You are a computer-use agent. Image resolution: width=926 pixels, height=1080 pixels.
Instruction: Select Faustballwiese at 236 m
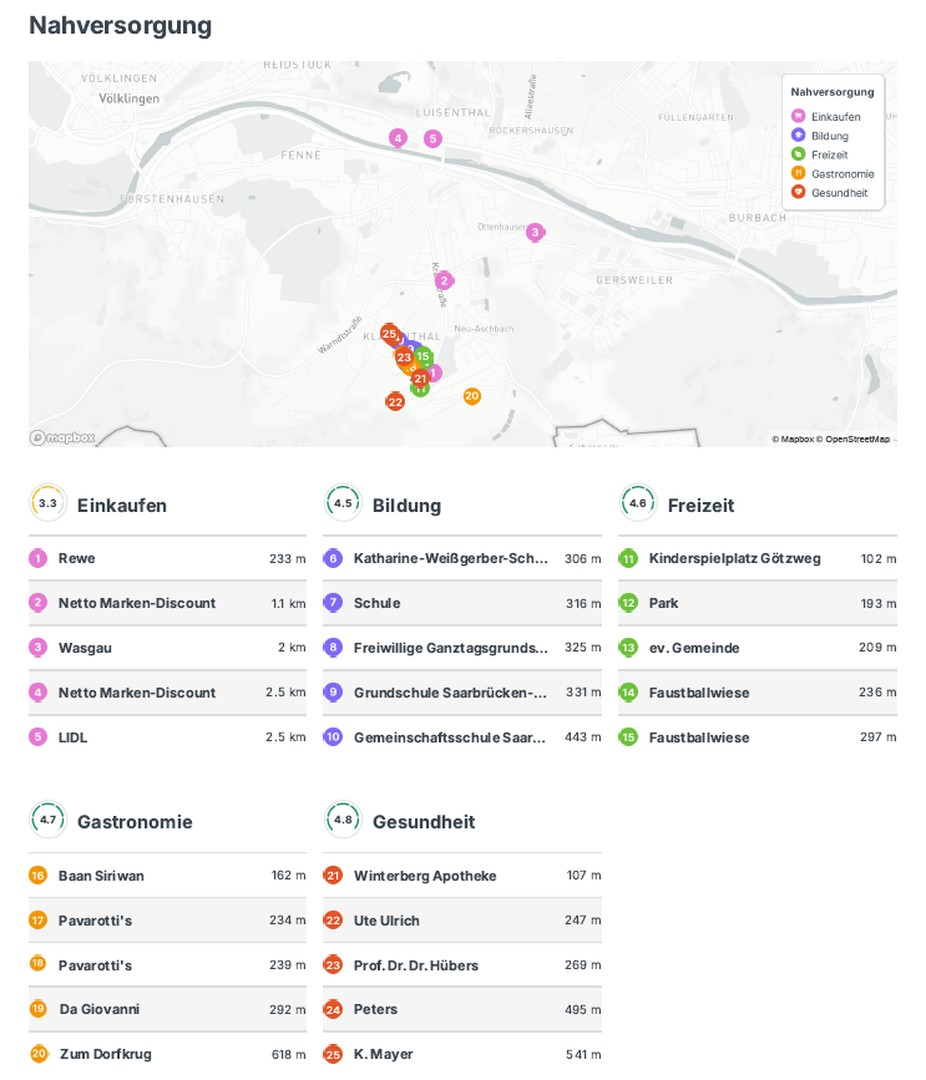pos(758,692)
